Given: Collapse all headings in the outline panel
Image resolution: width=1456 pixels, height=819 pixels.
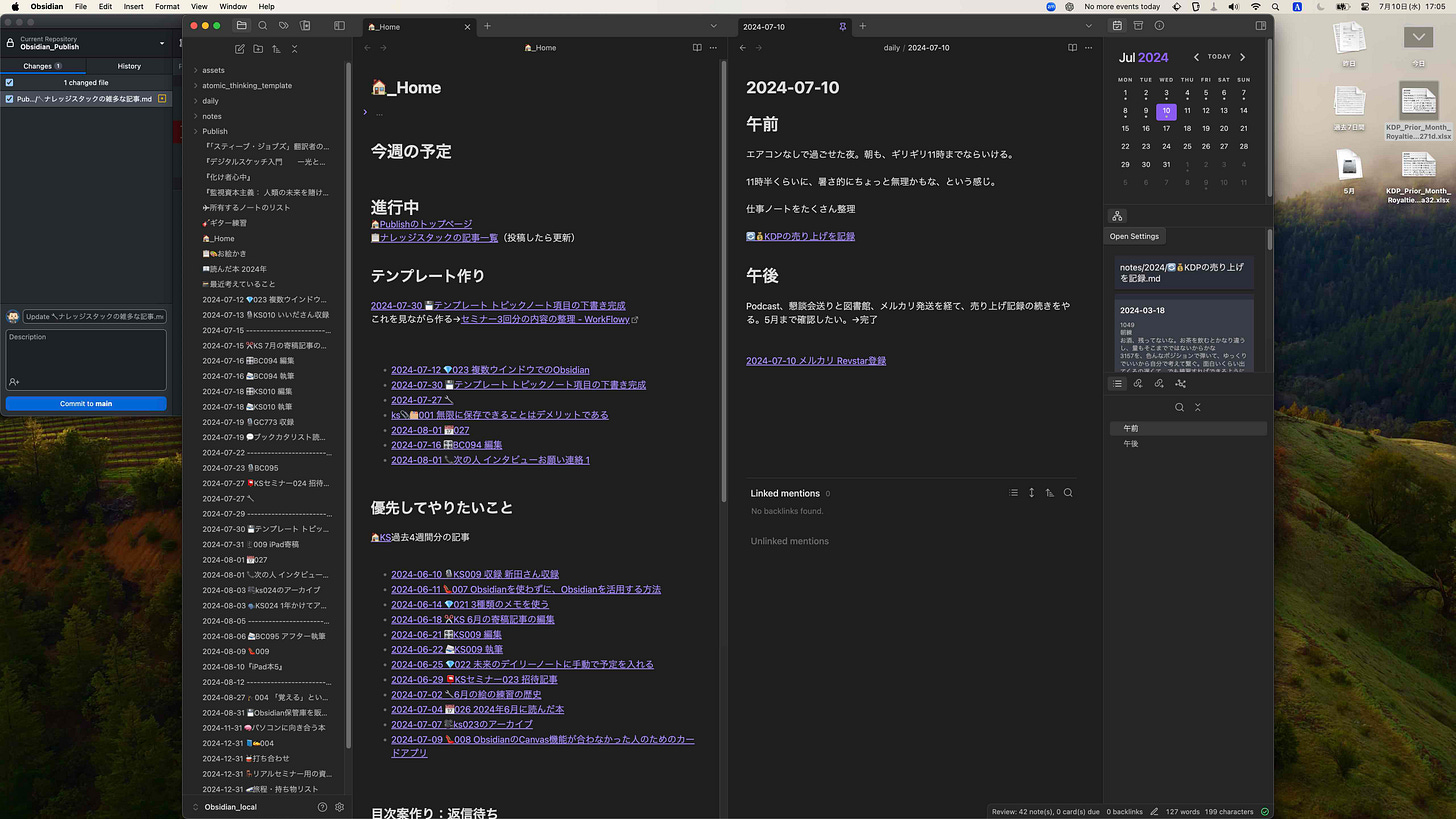Looking at the screenshot, I should pos(1197,407).
